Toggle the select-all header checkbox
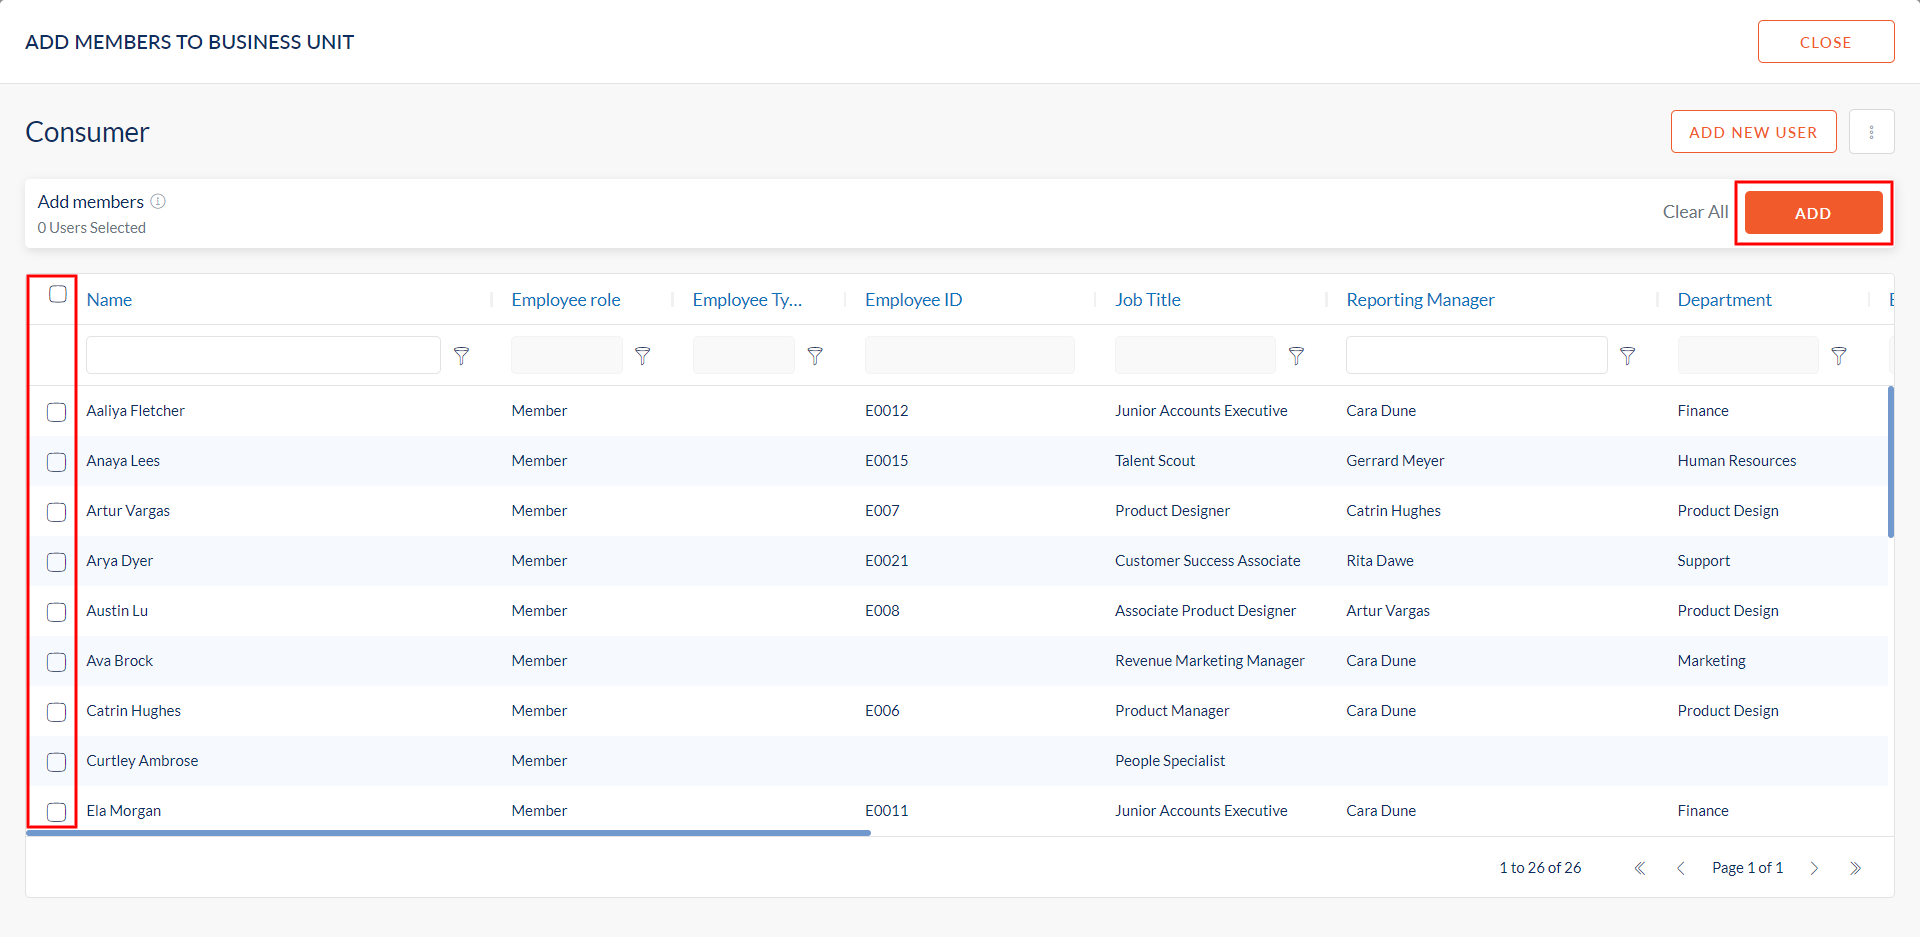This screenshot has height=937, width=1920. (x=58, y=294)
